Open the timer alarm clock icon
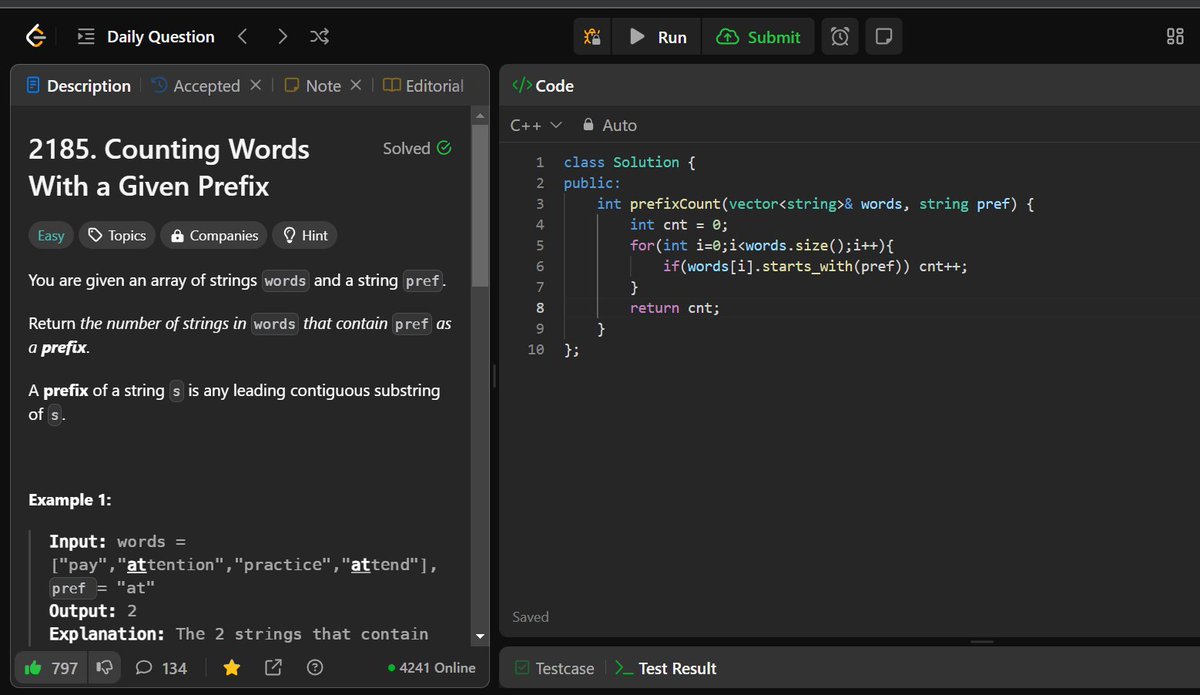The image size is (1200, 695). click(x=840, y=37)
